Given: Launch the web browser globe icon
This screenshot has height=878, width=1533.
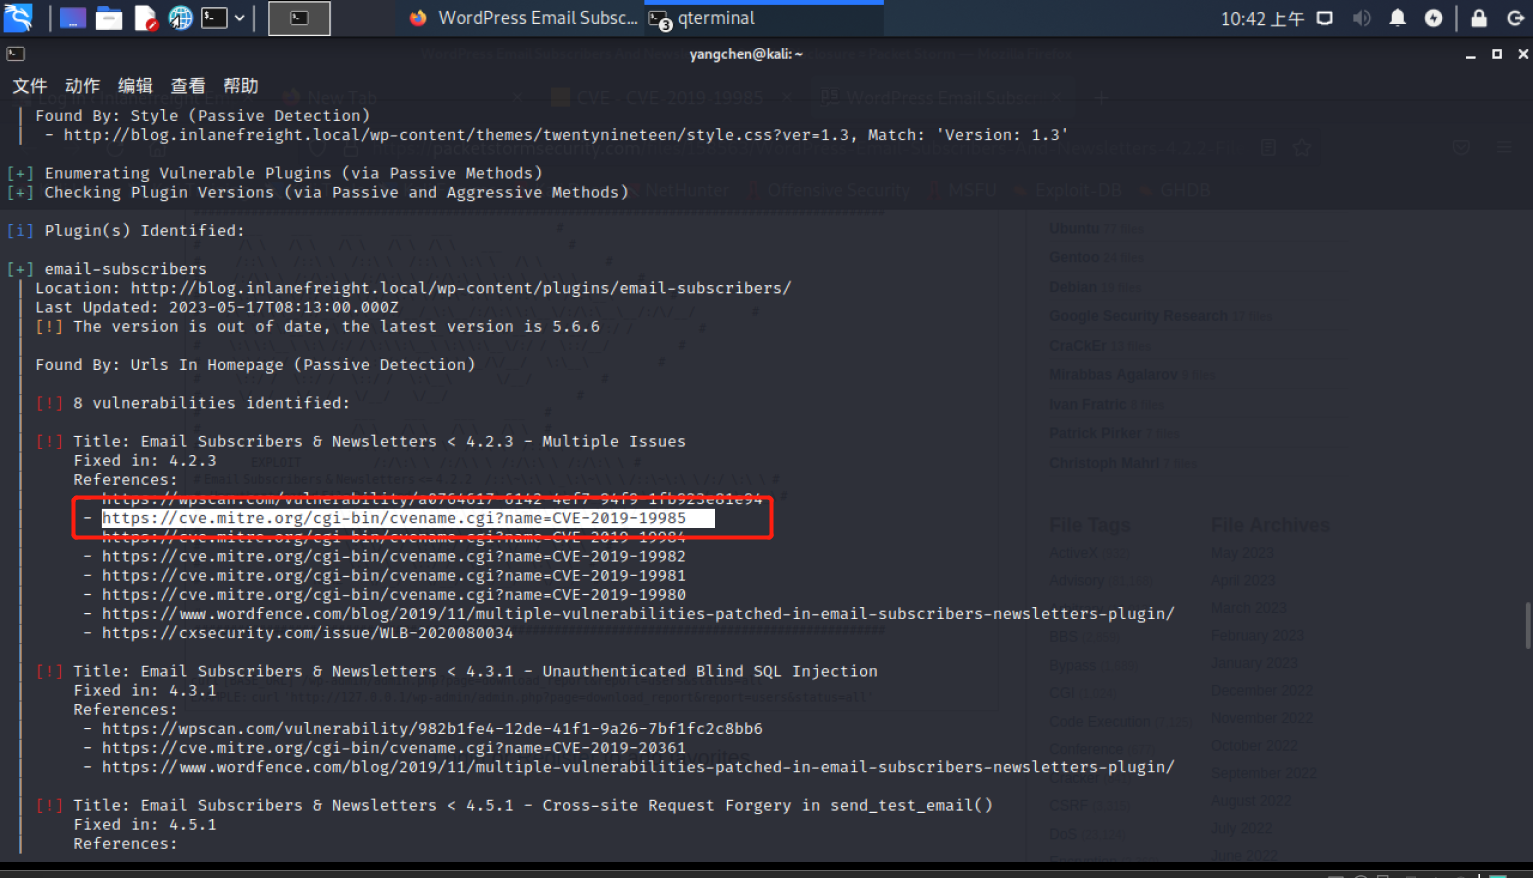Looking at the screenshot, I should click(x=181, y=18).
